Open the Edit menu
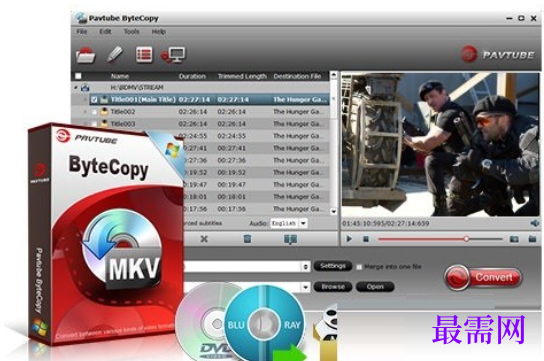This screenshot has height=361, width=544. point(105,32)
